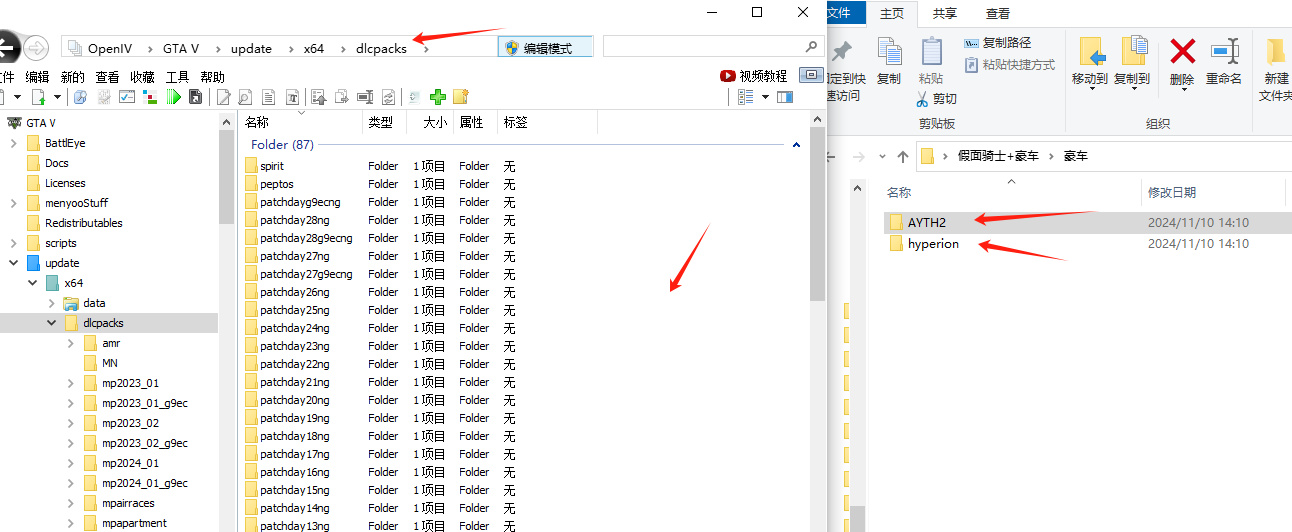Open the Help (帮助) menu in OpenIV
The height and width of the screenshot is (532, 1292).
pyautogui.click(x=212, y=77)
